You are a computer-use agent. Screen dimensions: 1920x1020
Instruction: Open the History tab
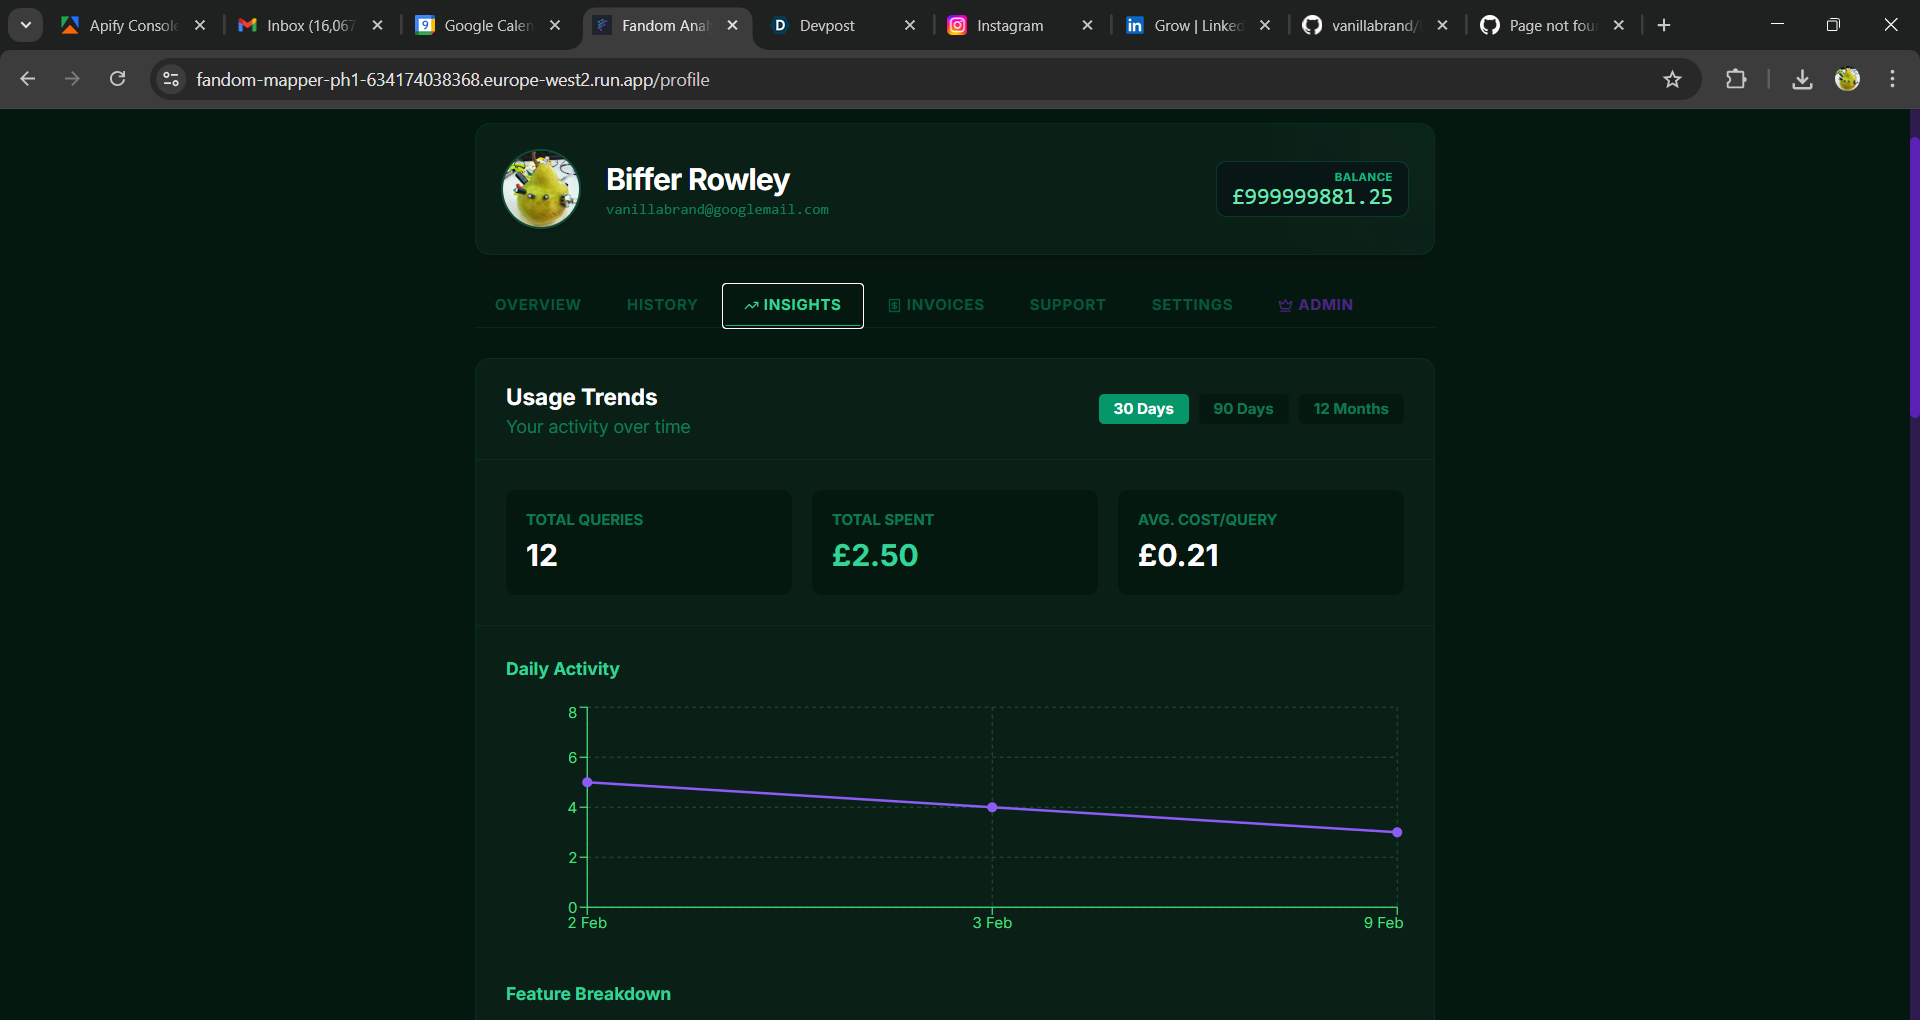click(662, 305)
